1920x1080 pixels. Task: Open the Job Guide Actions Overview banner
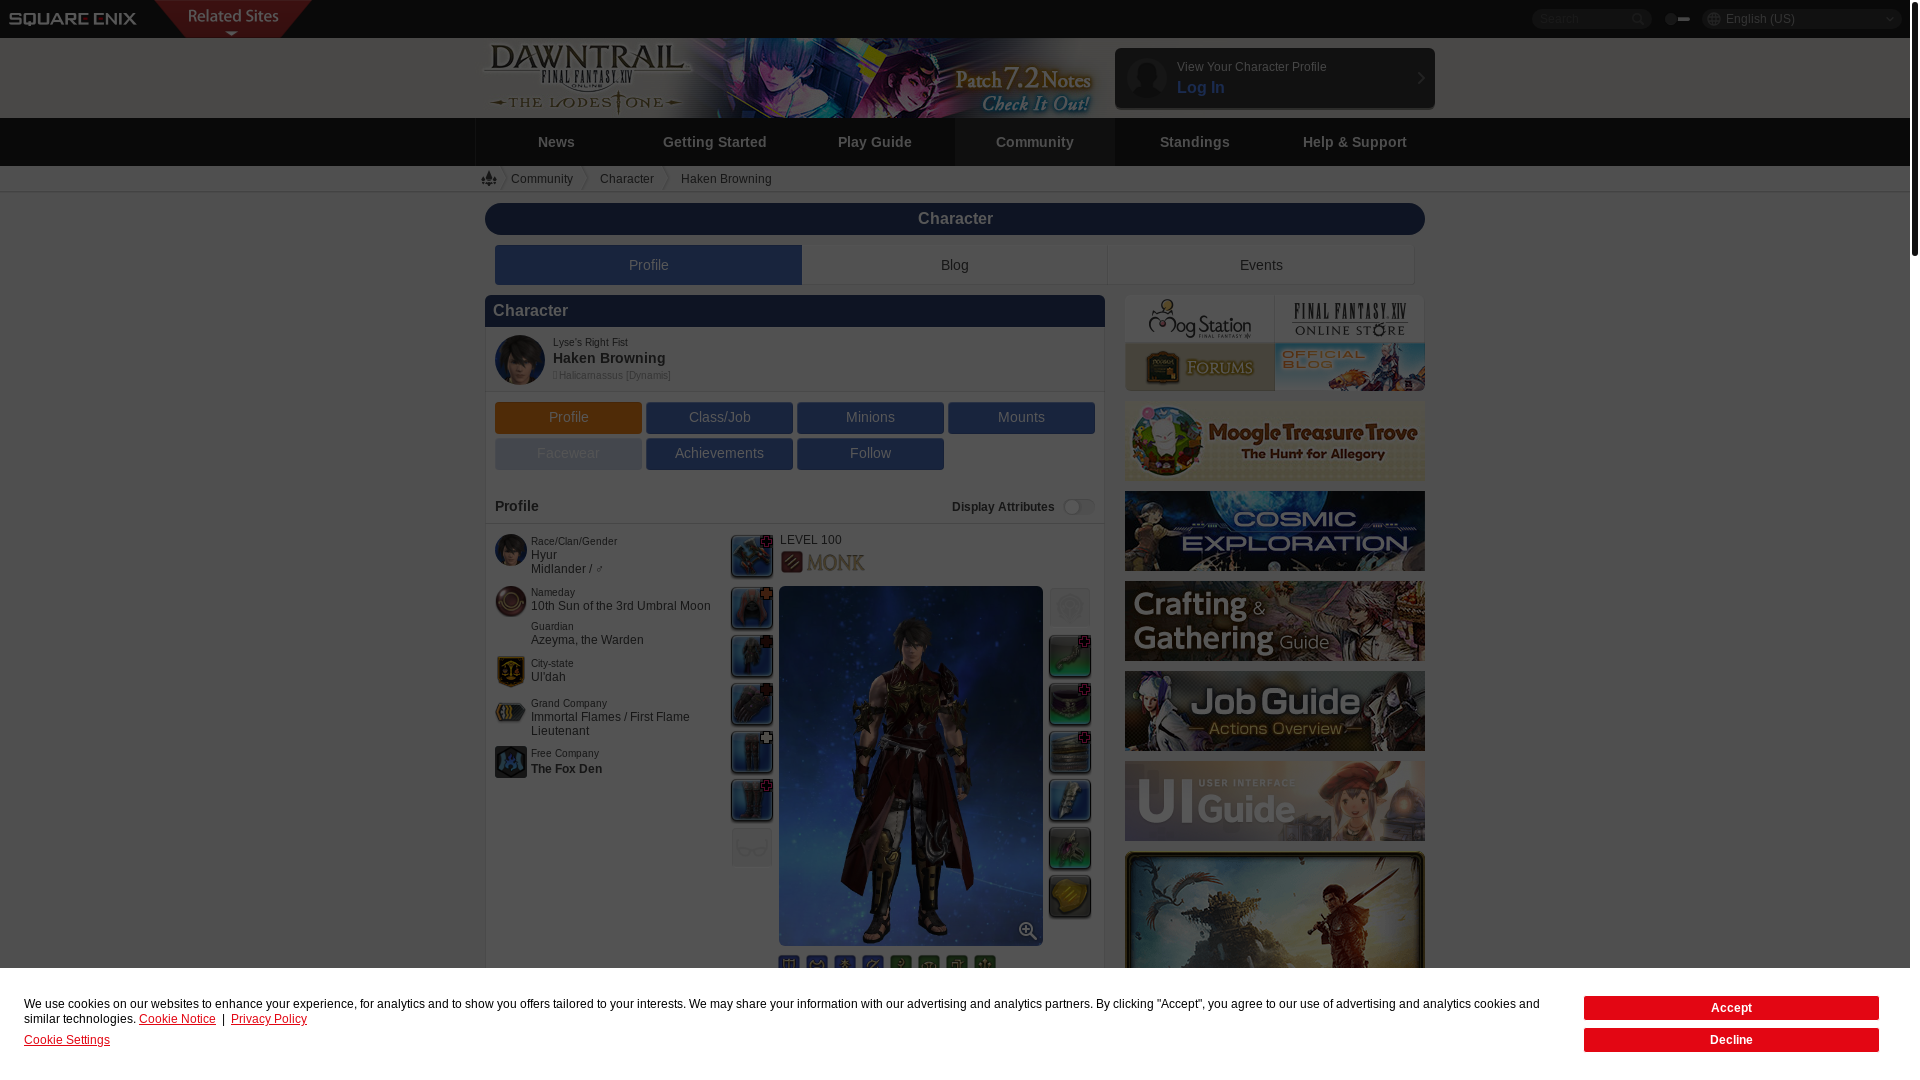coord(1275,711)
